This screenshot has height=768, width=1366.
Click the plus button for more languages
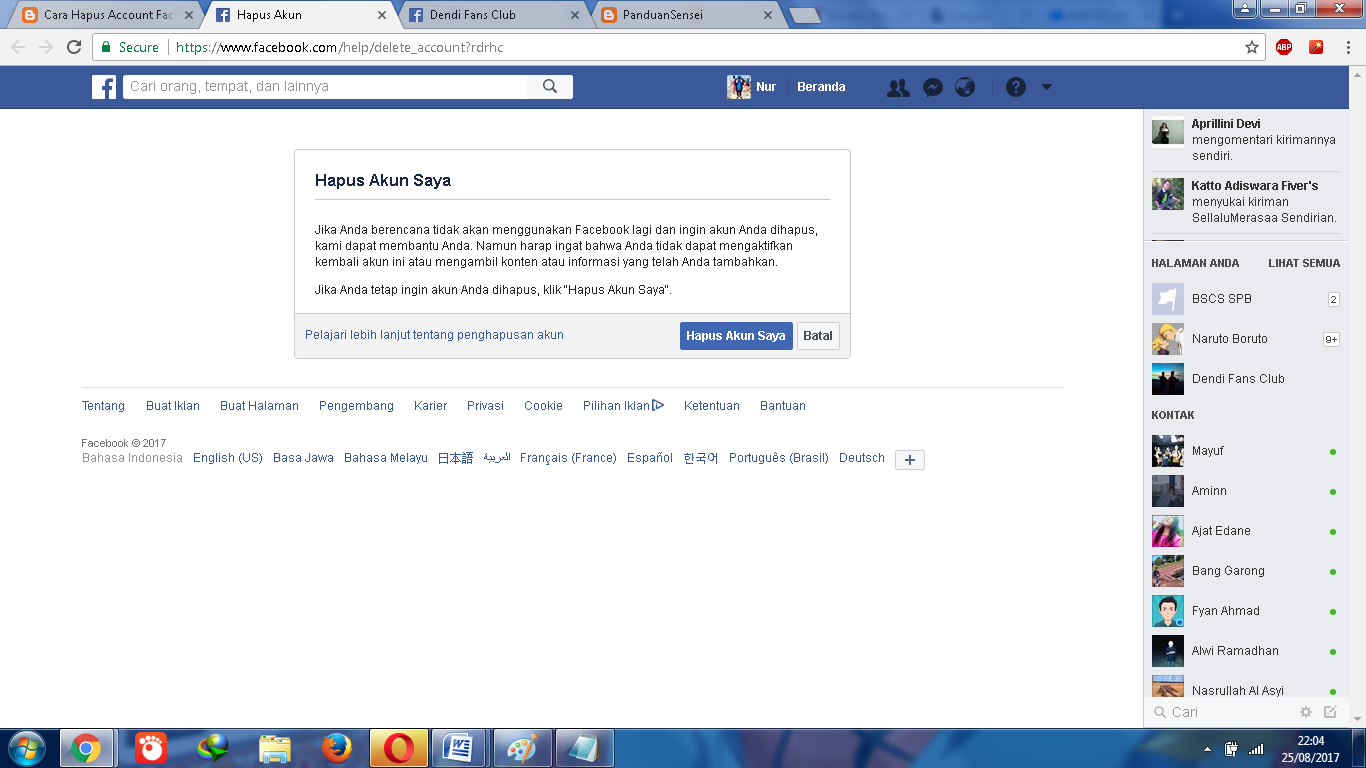910,460
